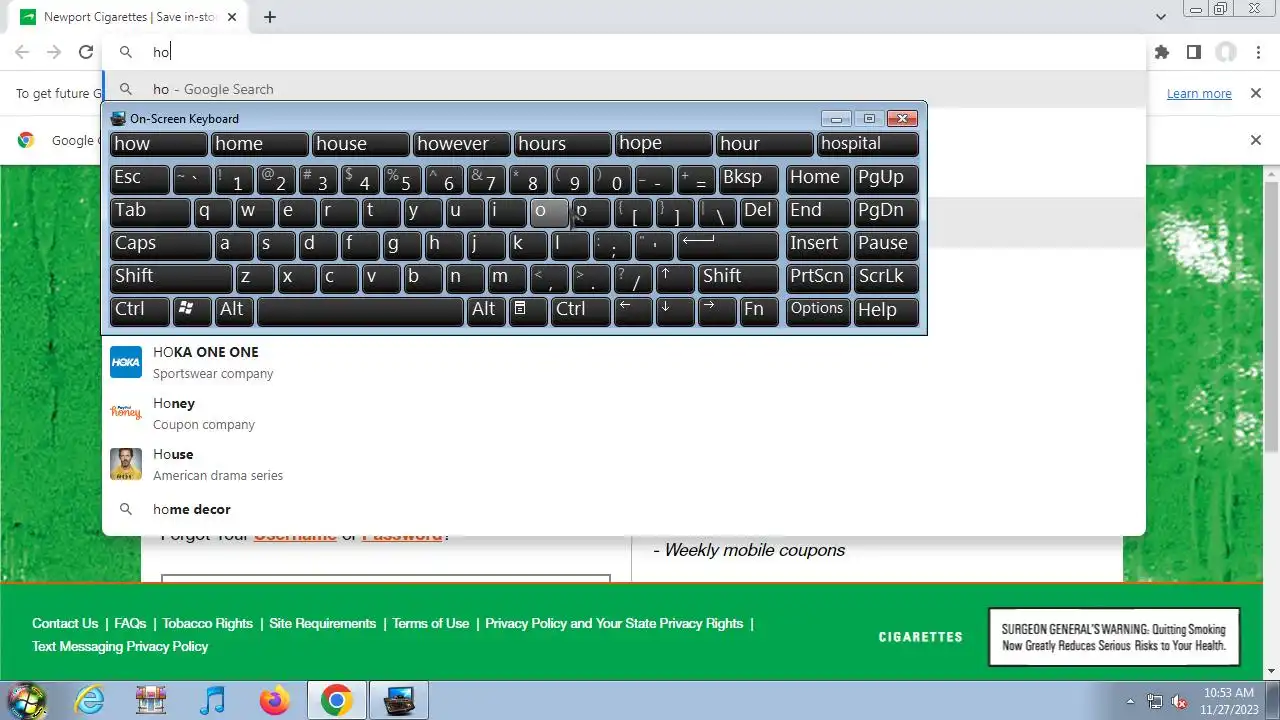Toggle Fn key on On-Screen Keyboard
The image size is (1280, 720).
(x=760, y=311)
